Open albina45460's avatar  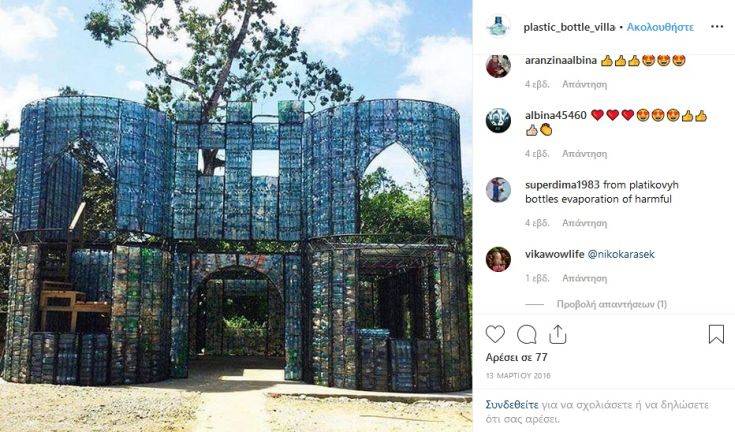tap(498, 120)
